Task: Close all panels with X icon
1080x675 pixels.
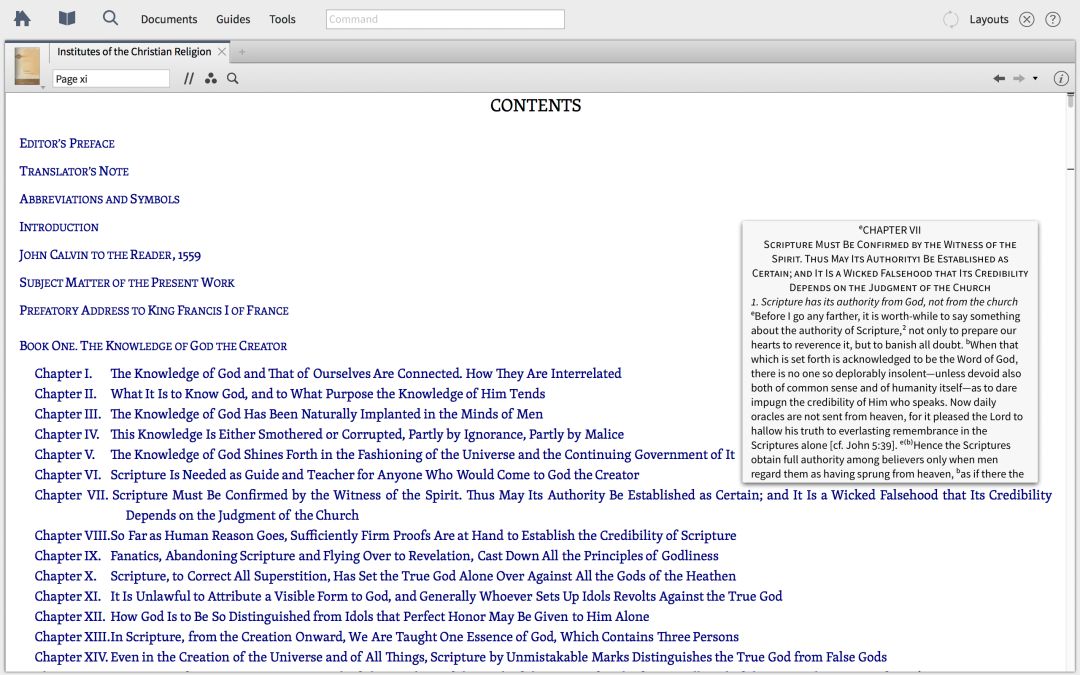Action: [1026, 19]
